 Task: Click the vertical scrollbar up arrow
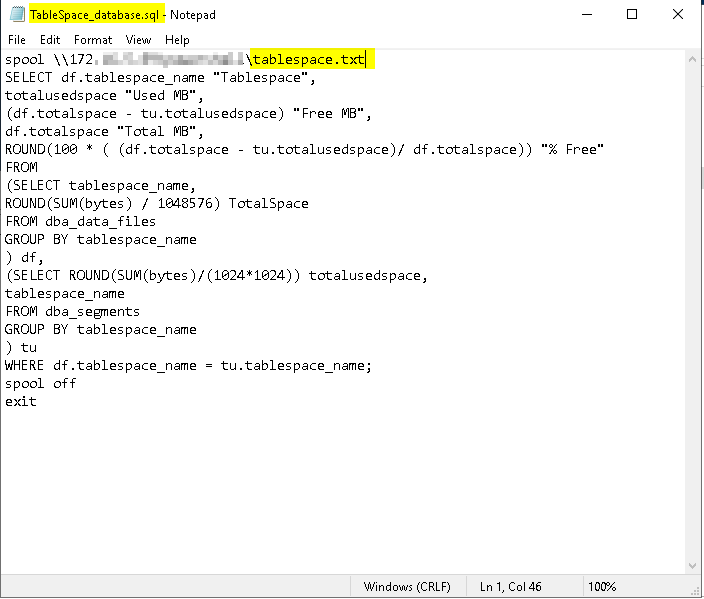pos(694,58)
